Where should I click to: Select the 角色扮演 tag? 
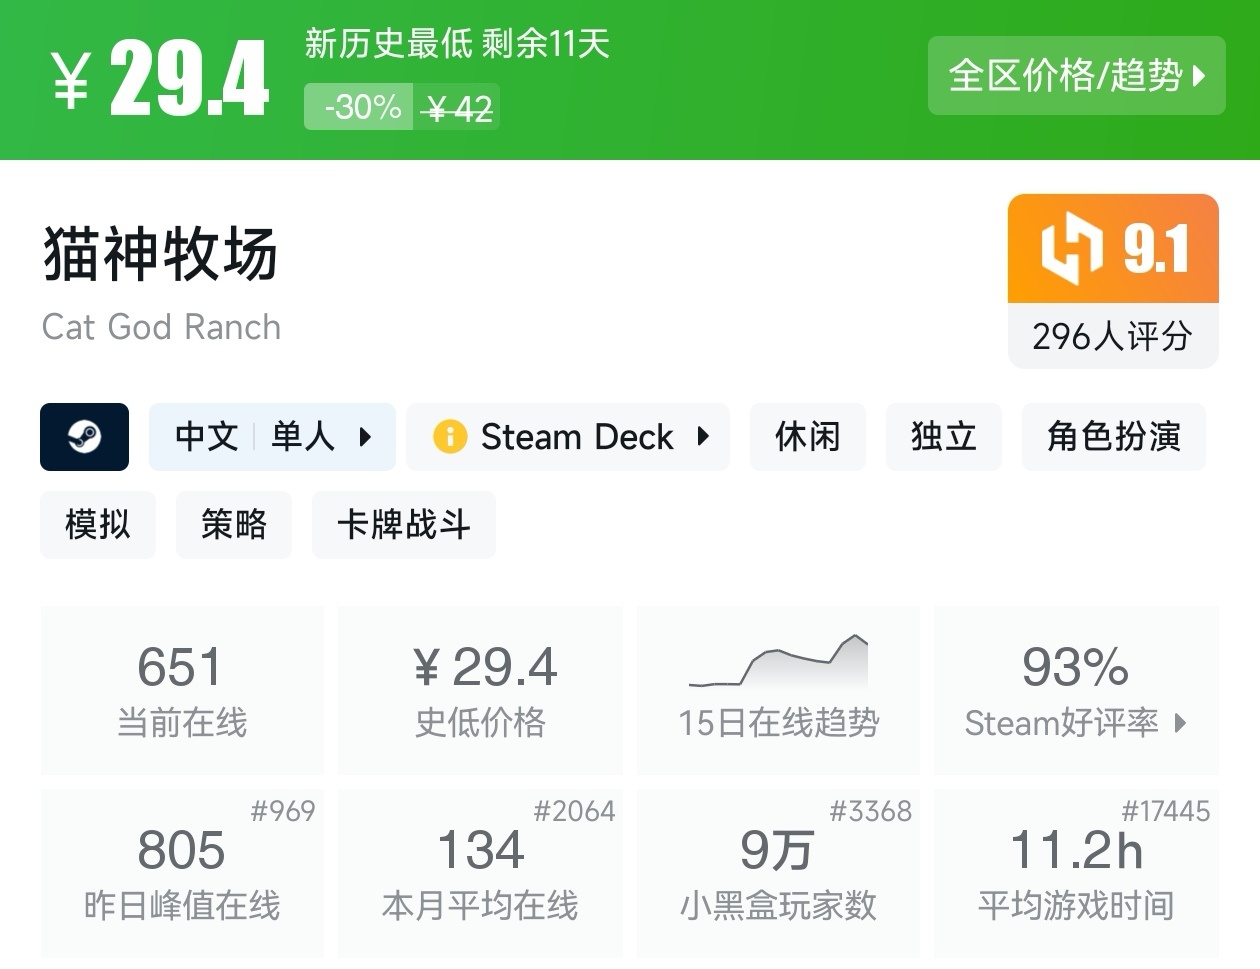tap(1114, 437)
